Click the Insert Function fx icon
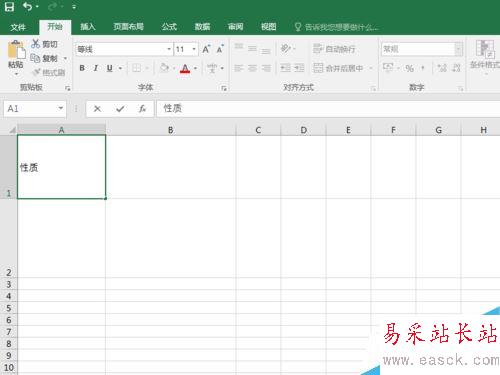Viewport: 500px width, 375px height. pos(142,109)
